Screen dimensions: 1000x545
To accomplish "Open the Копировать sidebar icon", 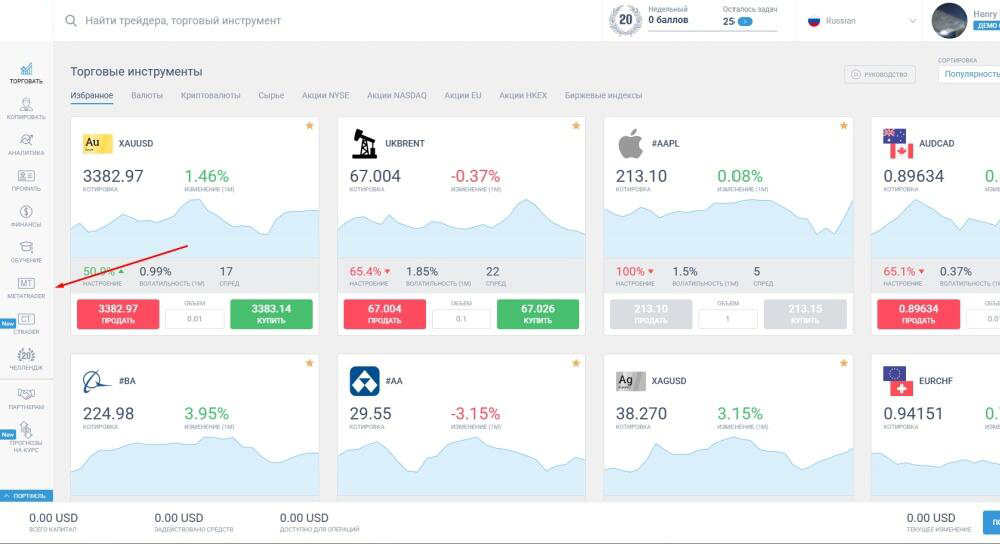I will pyautogui.click(x=26, y=108).
